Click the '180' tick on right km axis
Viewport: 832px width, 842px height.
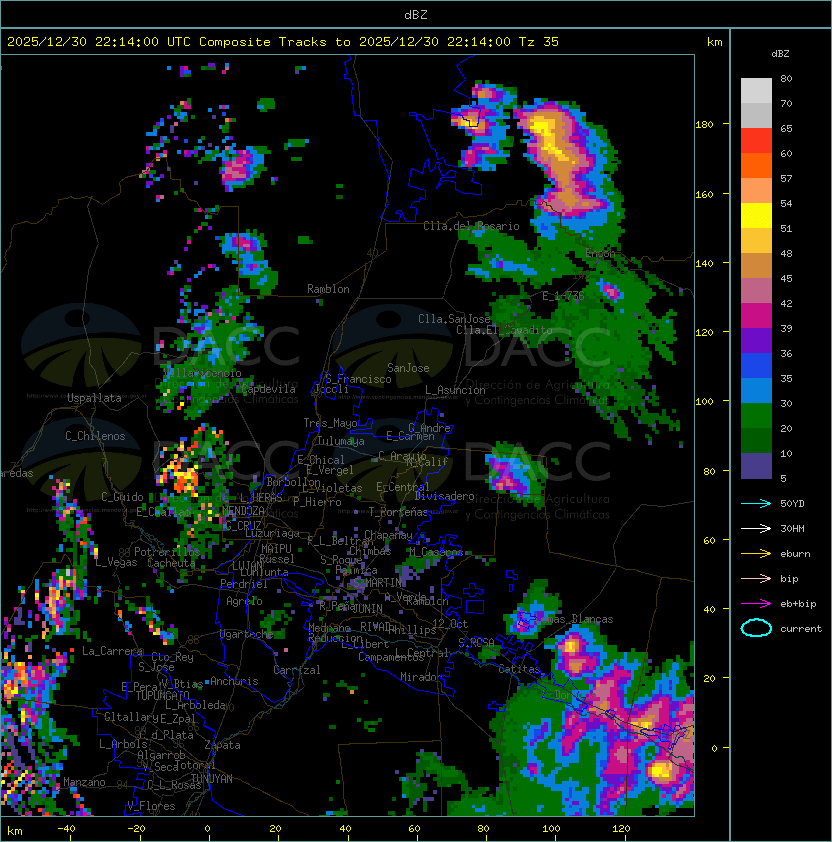click(x=704, y=125)
